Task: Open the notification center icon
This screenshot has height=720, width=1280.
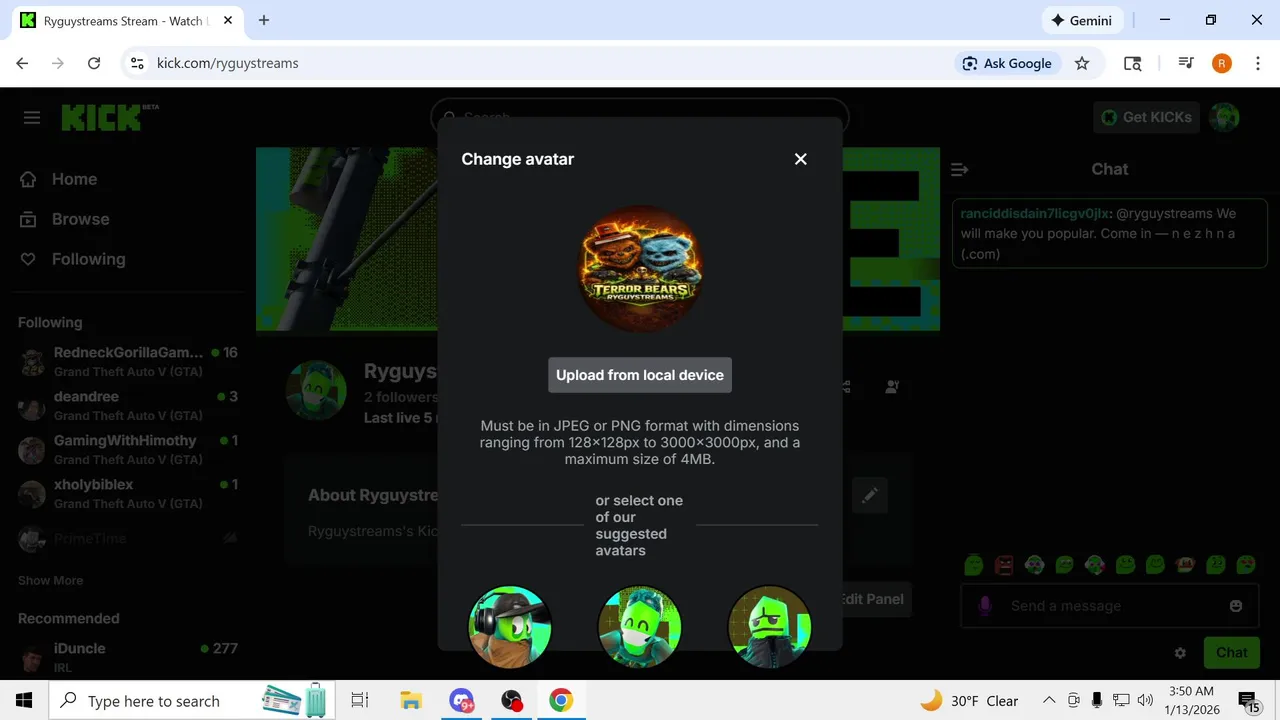Action: coord(1248,701)
